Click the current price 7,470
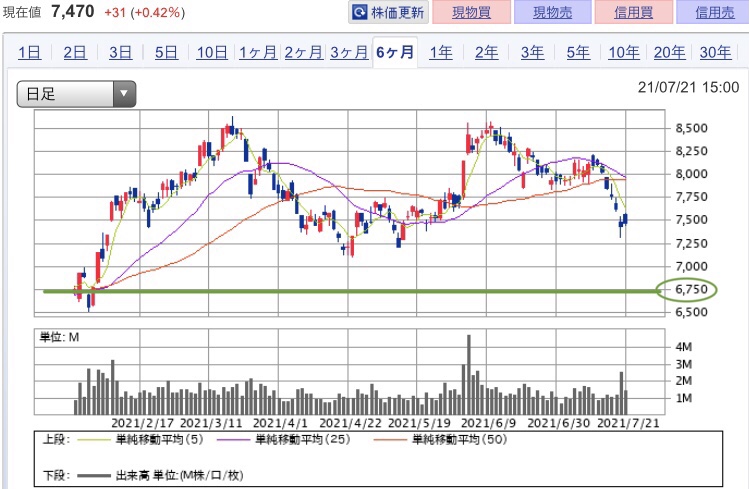 [73, 11]
